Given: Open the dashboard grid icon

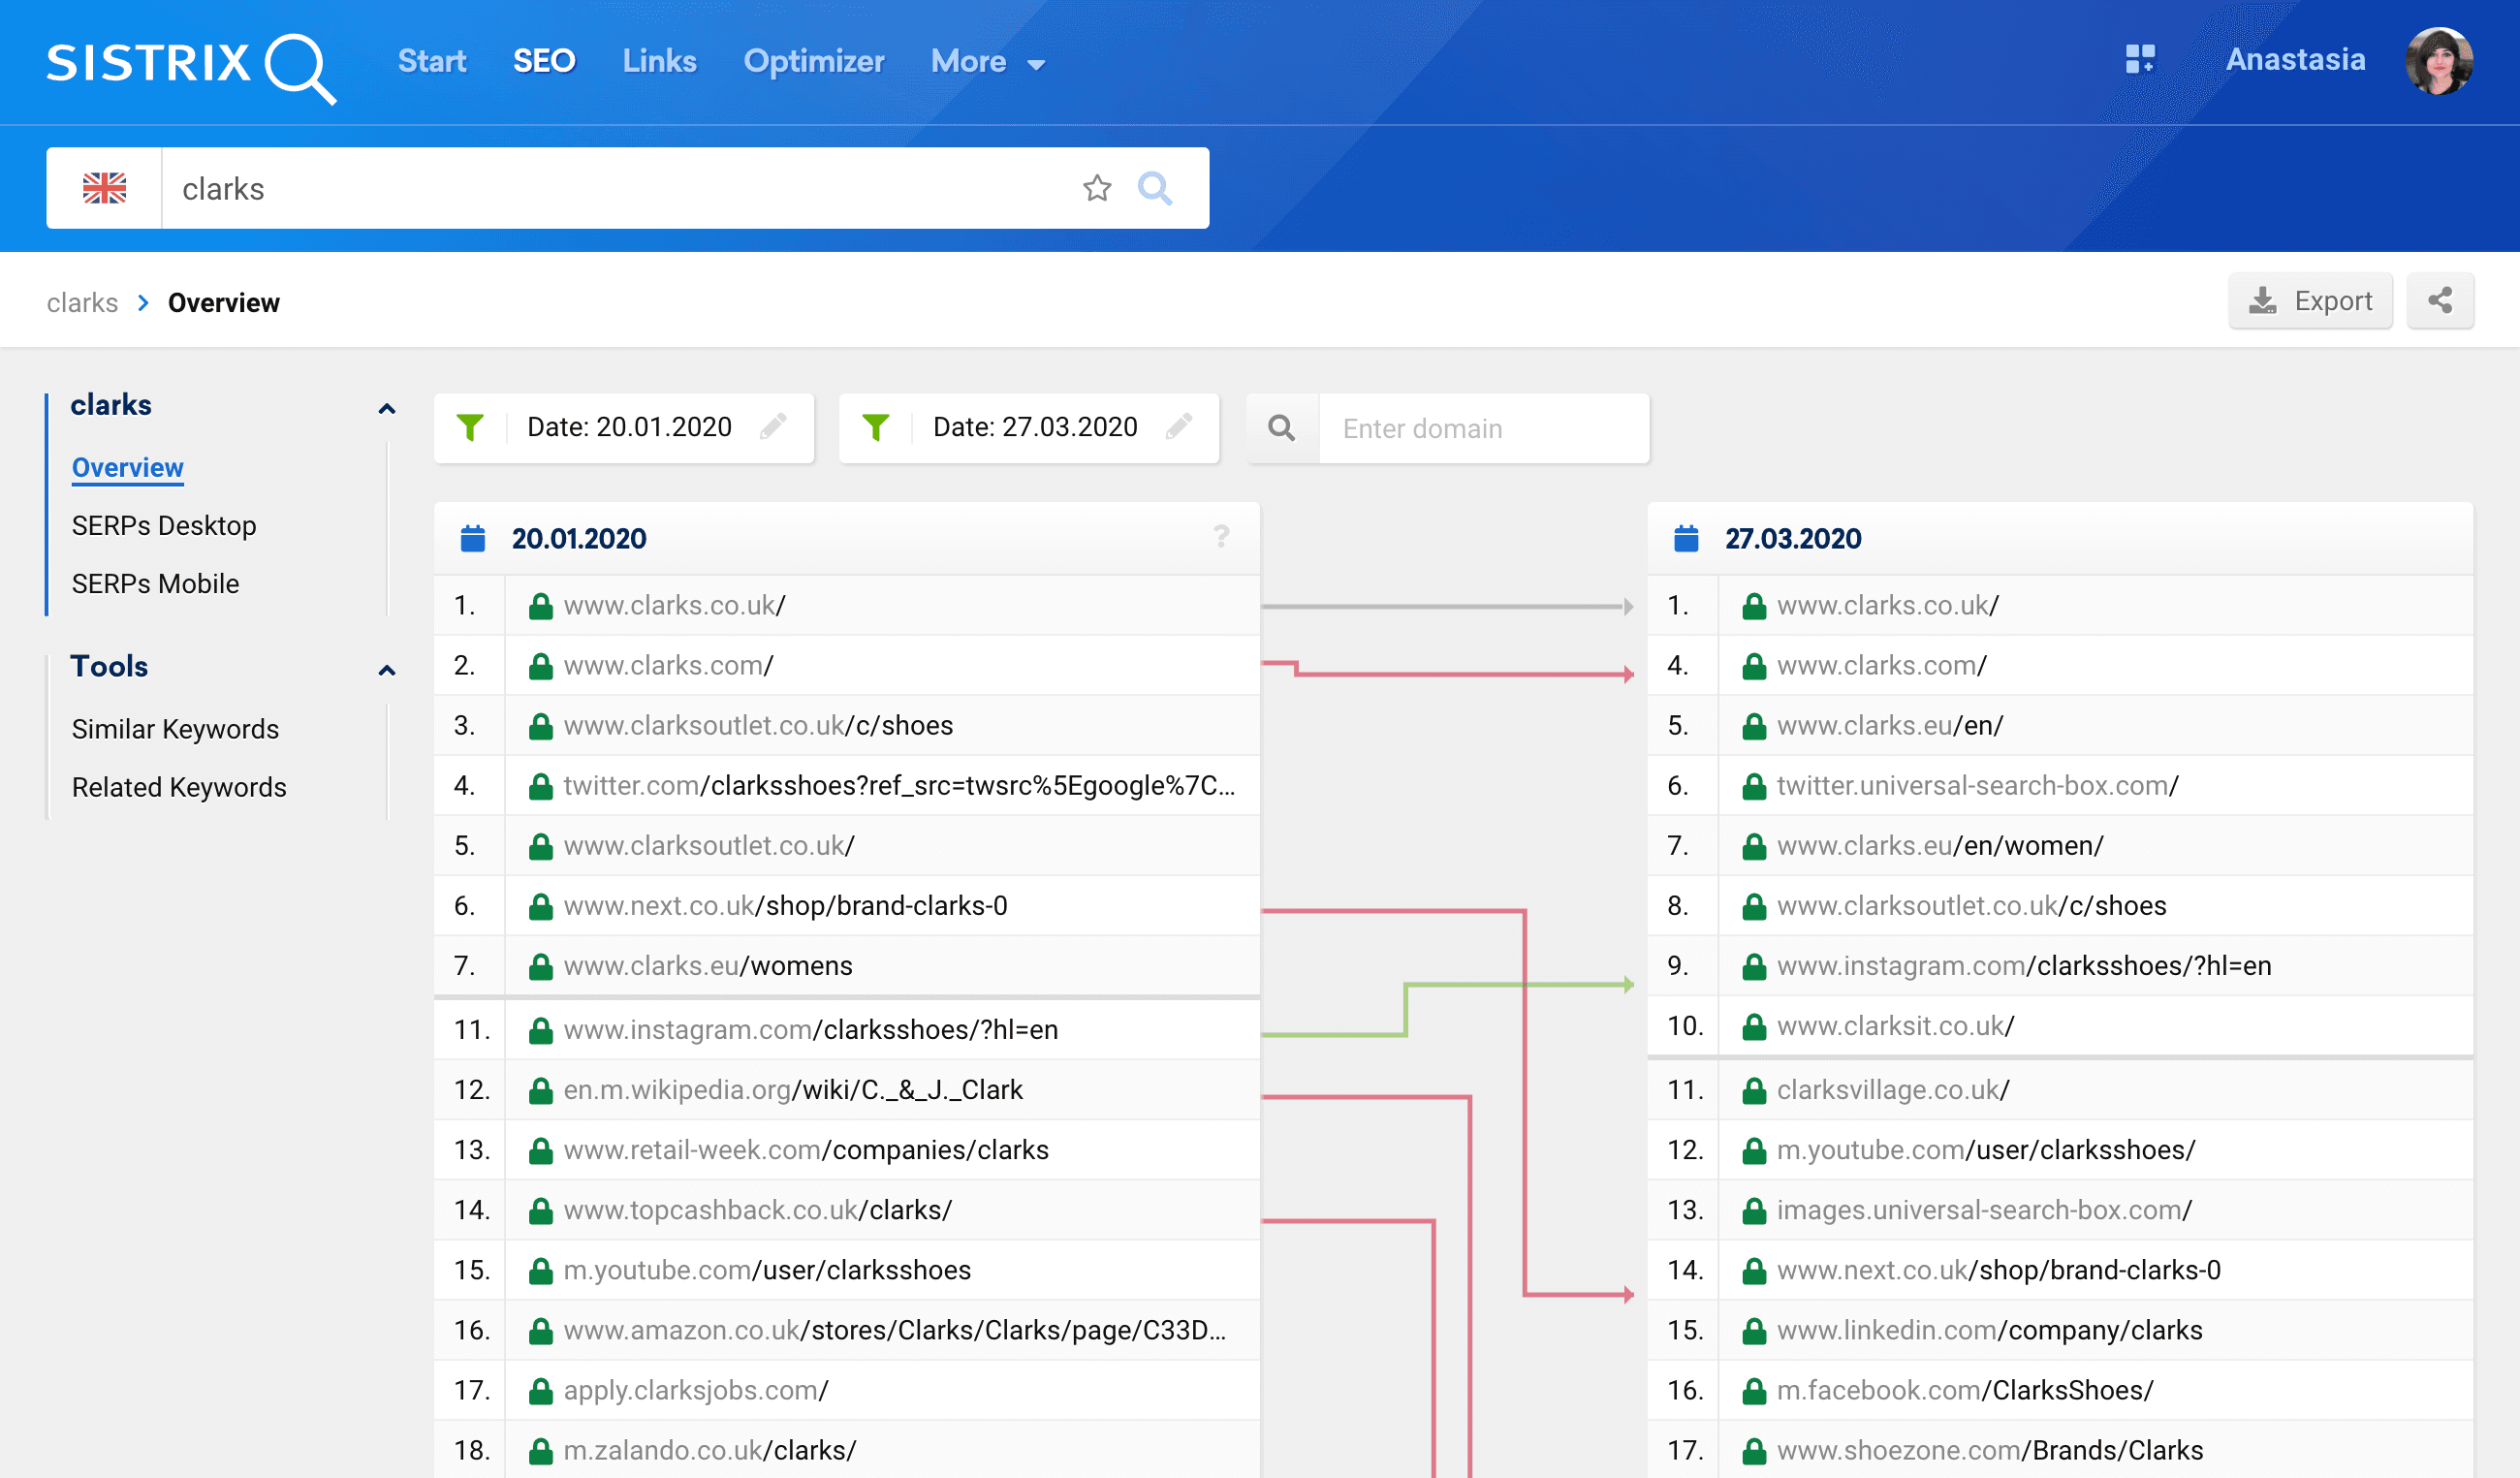Looking at the screenshot, I should tap(2139, 59).
